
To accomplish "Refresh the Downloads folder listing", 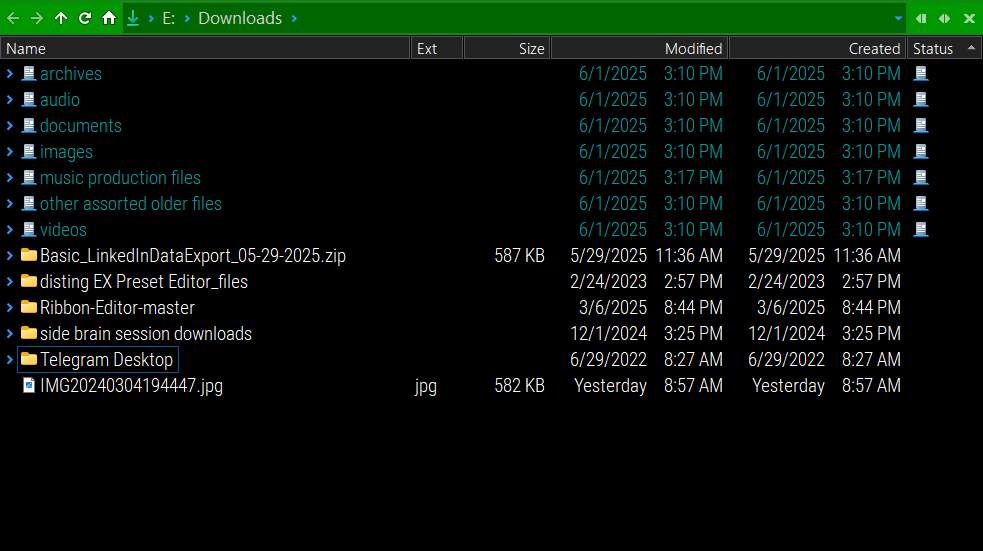I will [85, 18].
